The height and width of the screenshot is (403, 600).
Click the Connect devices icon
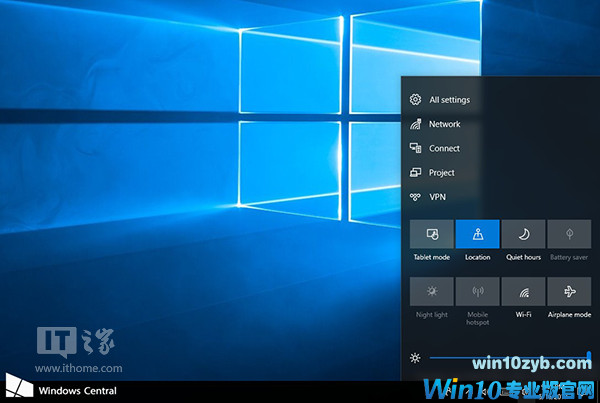coord(415,148)
